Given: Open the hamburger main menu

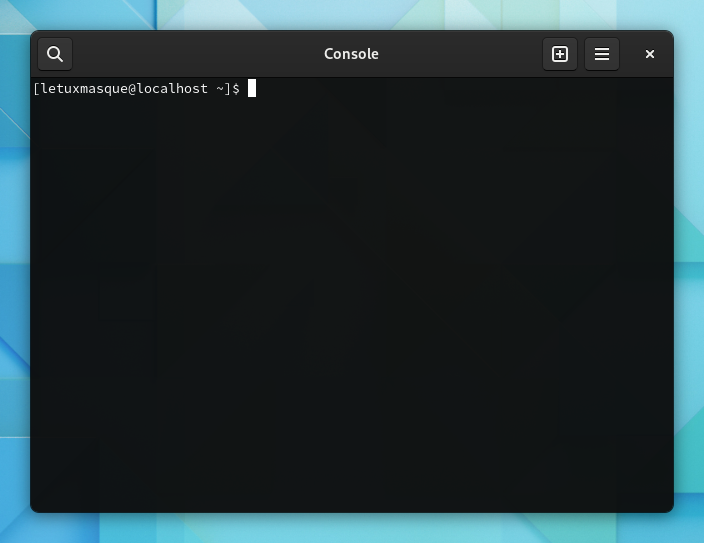Looking at the screenshot, I should tap(602, 54).
